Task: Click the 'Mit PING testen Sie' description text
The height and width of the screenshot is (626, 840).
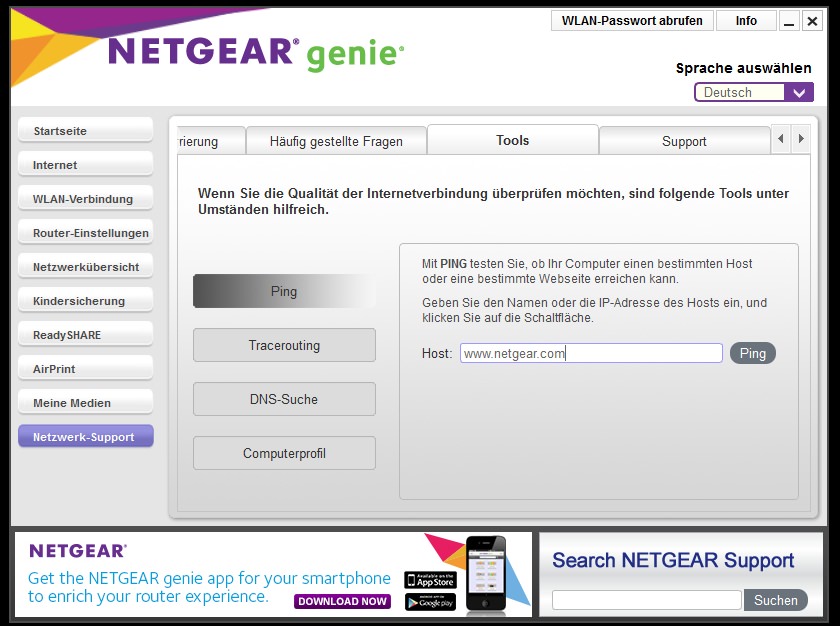Action: 587,271
